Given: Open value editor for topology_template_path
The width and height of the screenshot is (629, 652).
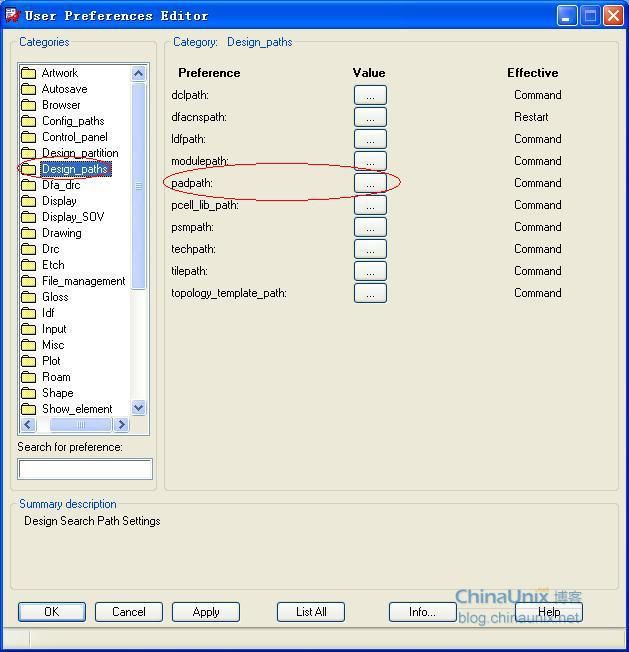Looking at the screenshot, I should [370, 293].
